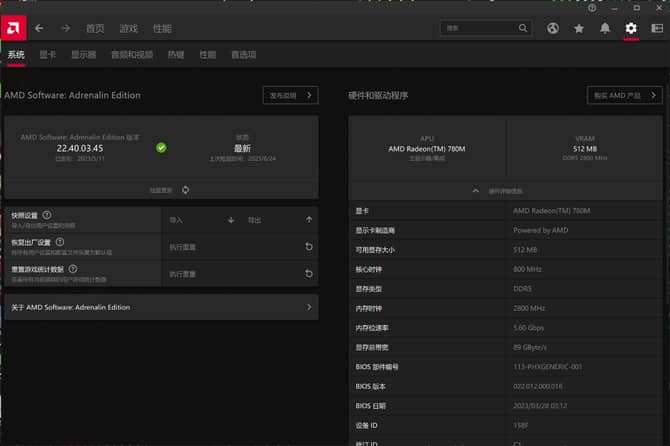The height and width of the screenshot is (446, 670).
Task: Select the 音频和视频 settings tab
Action: 132,55
